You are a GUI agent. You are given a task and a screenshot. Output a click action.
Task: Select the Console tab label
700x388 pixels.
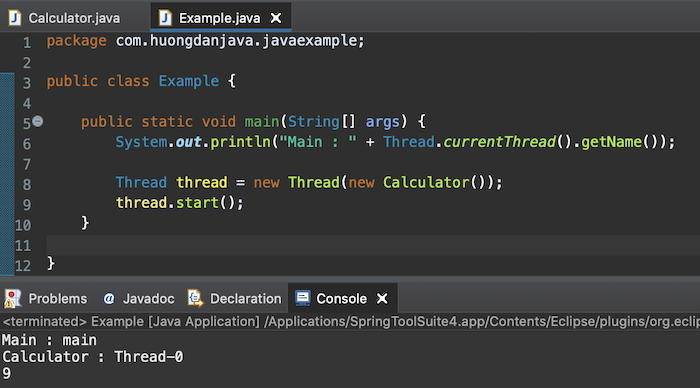[342, 299]
